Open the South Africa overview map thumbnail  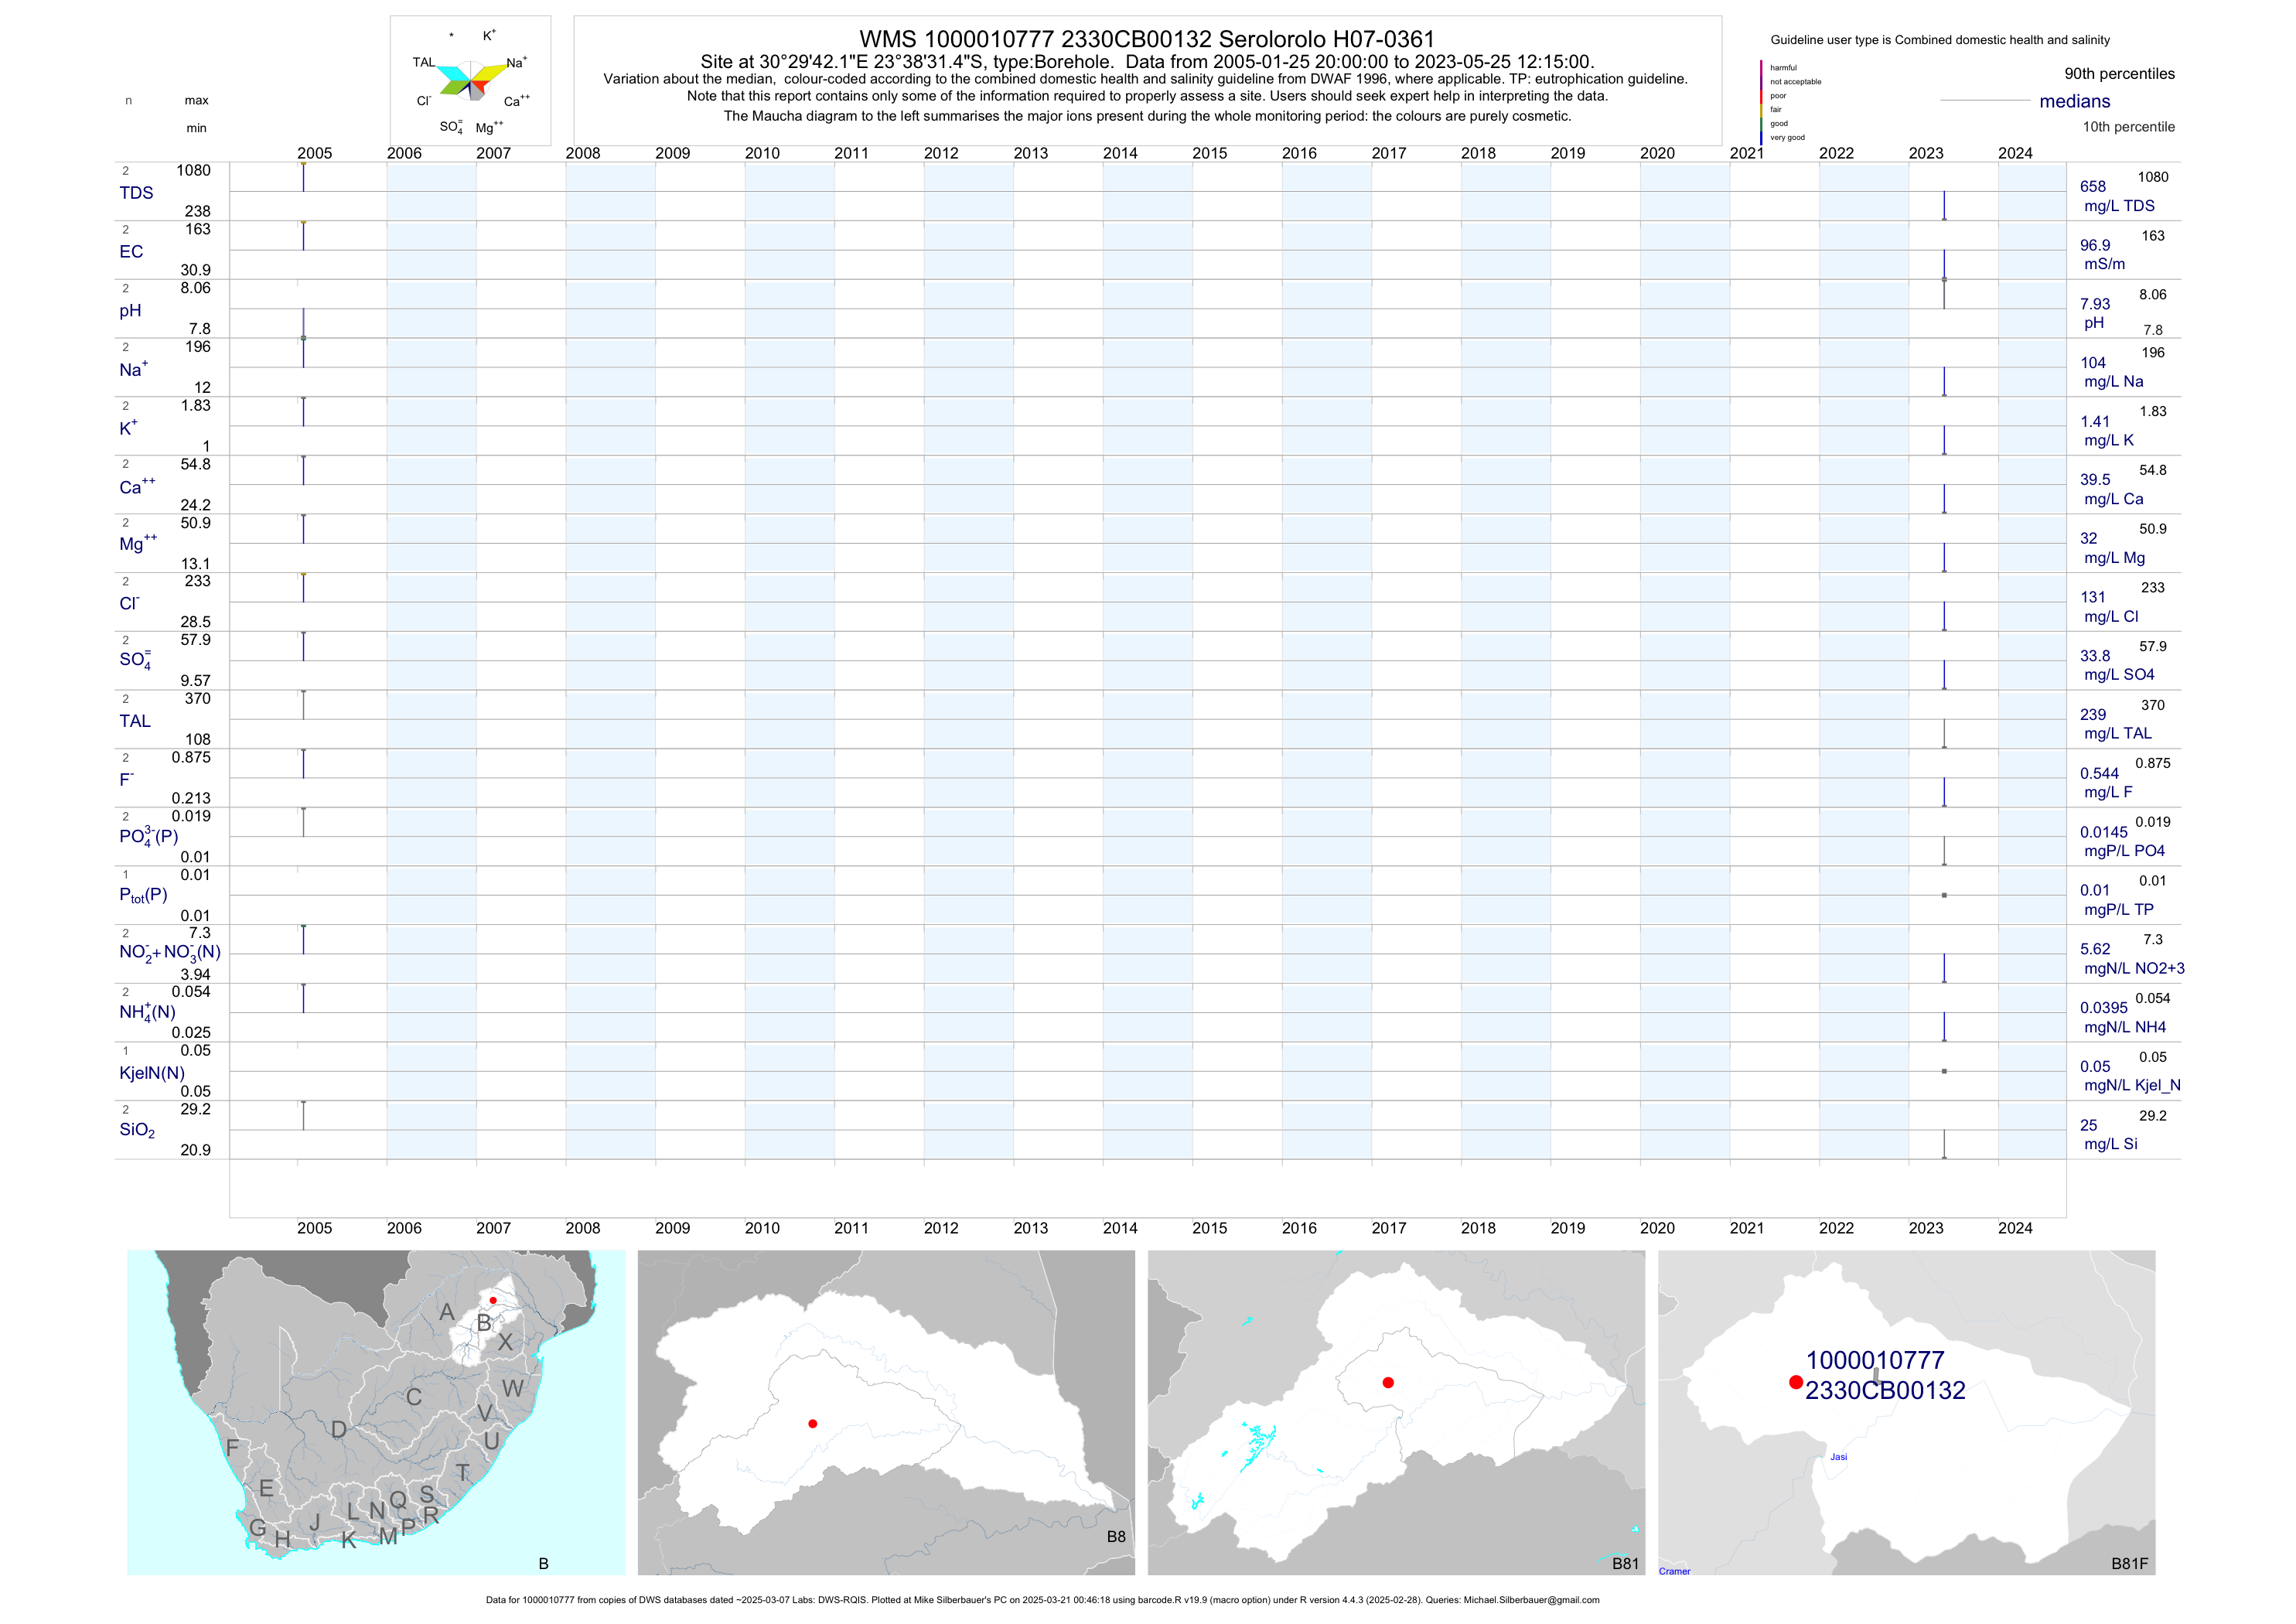(x=376, y=1412)
